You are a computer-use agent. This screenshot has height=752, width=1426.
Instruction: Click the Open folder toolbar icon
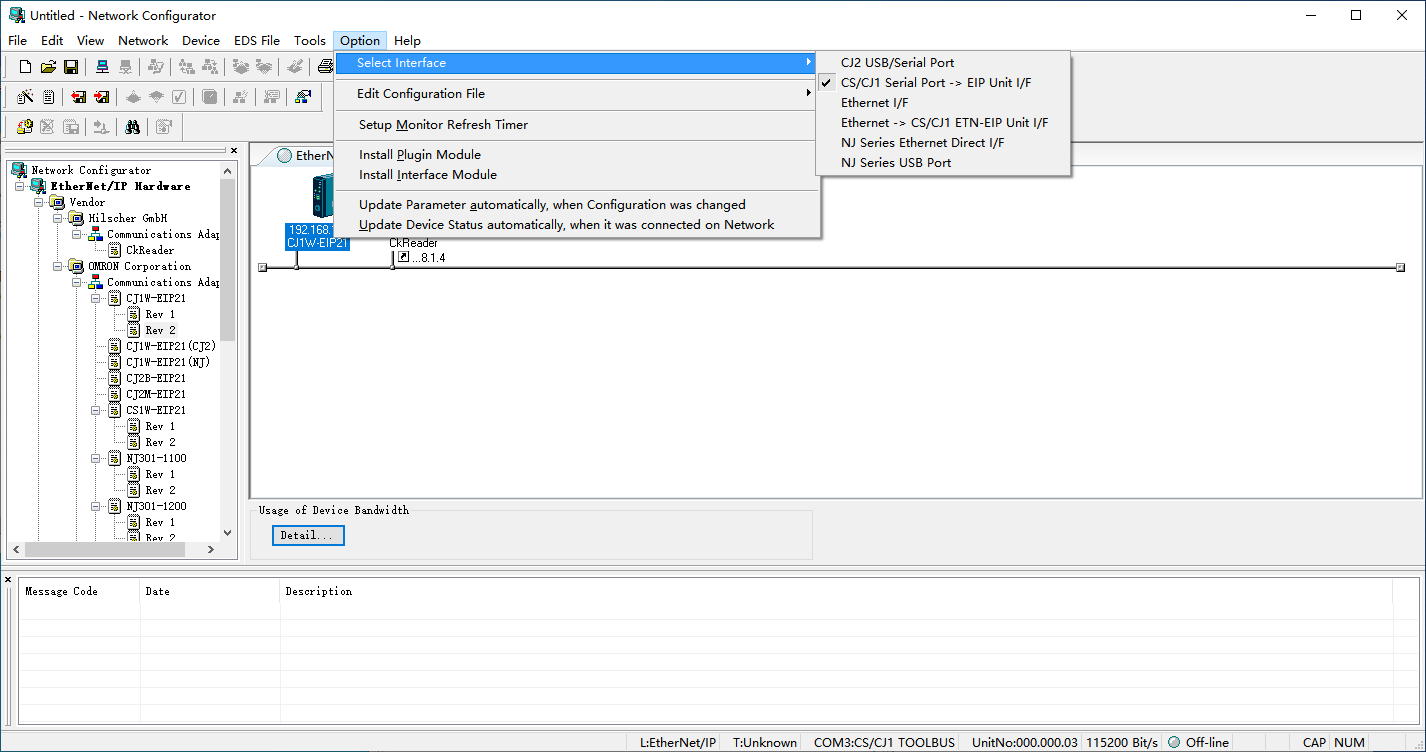(x=48, y=67)
